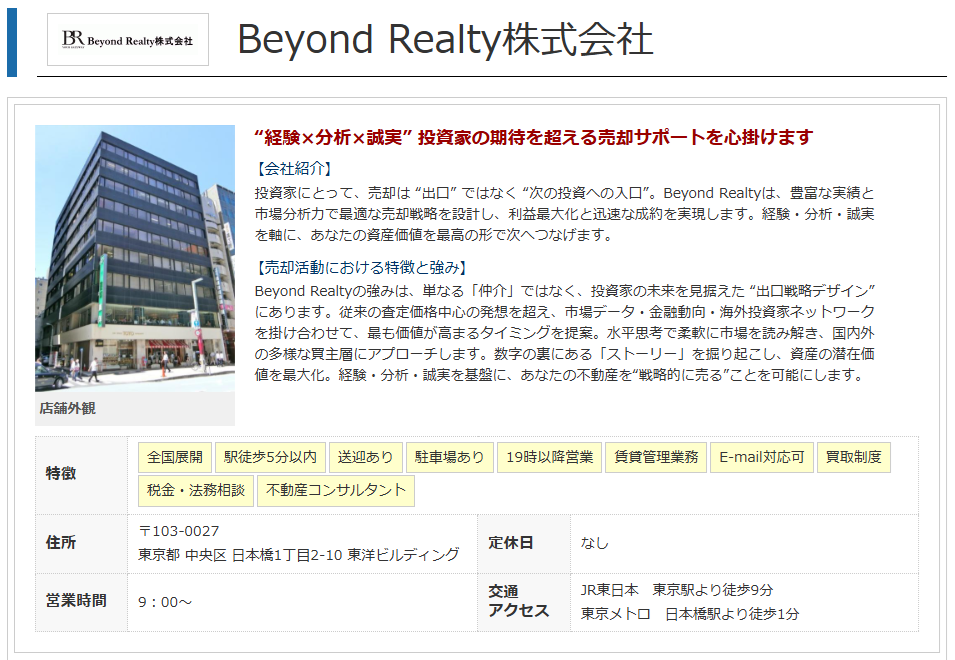Click the 駐車場あり feature tag
Image resolution: width=955 pixels, height=660 pixels.
pos(451,458)
